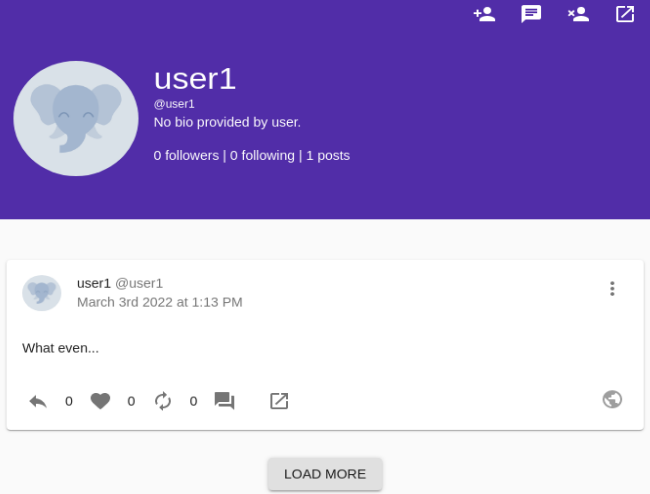This screenshot has height=494, width=650.
Task: Click user1's large profile avatar
Action: click(x=76, y=118)
